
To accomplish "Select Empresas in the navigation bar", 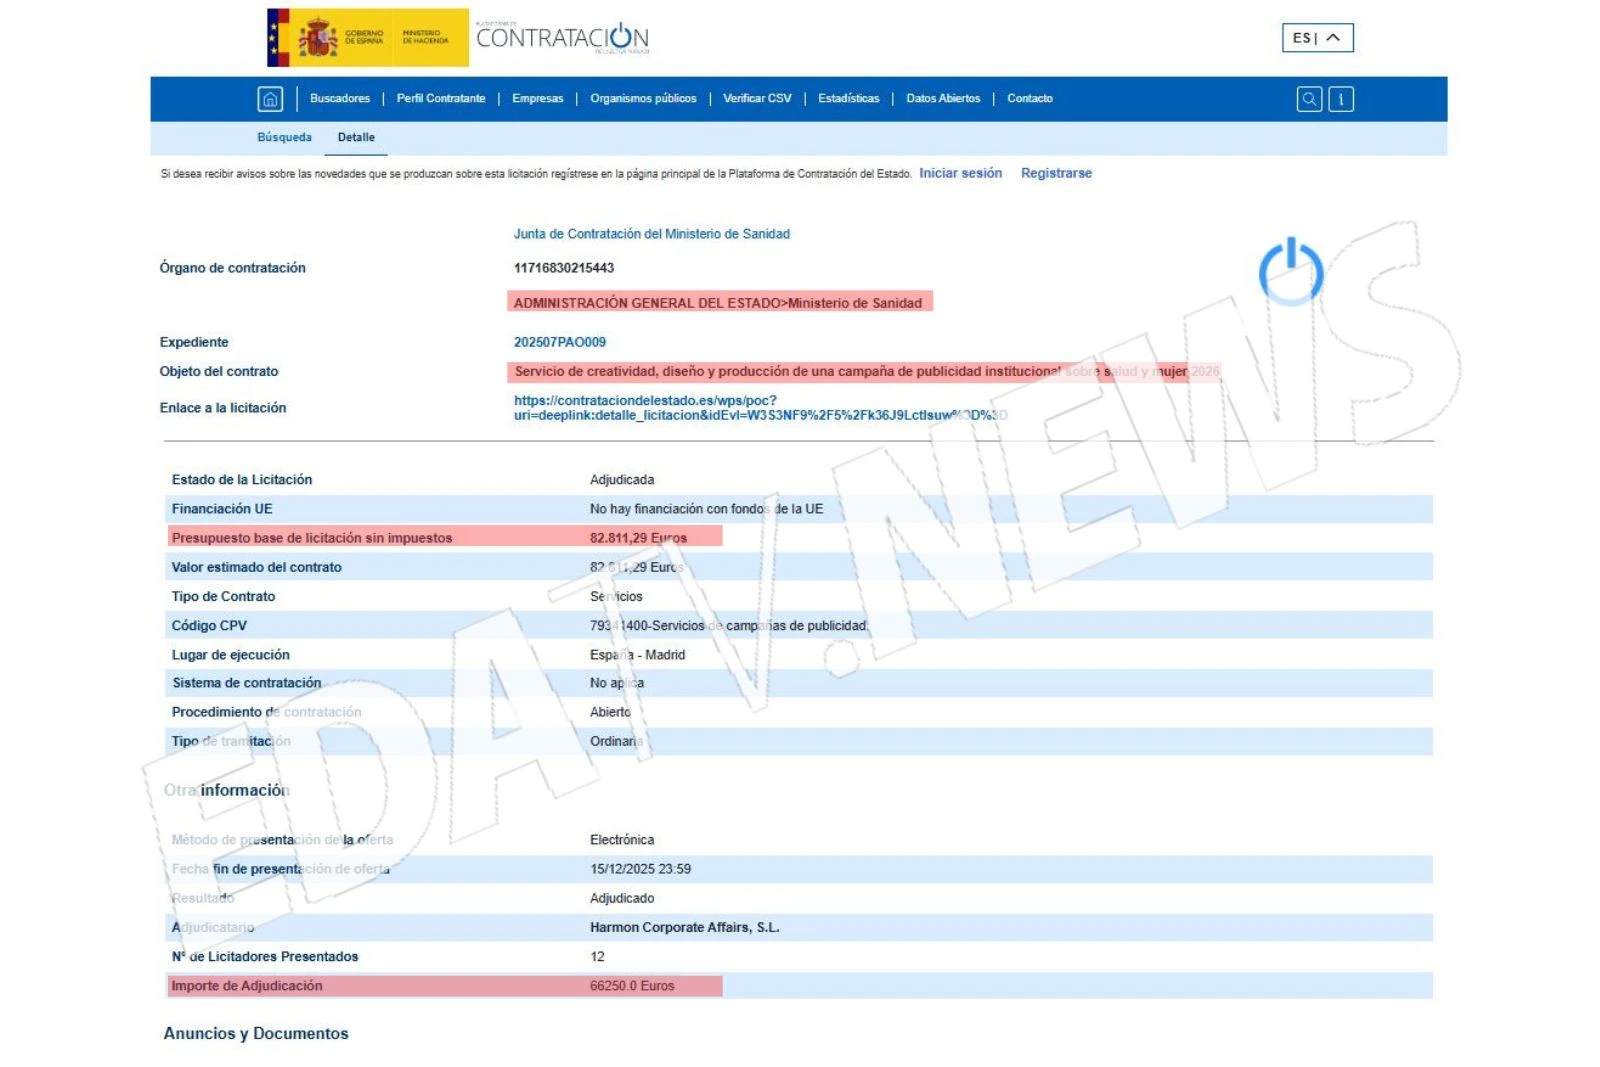I will [538, 99].
